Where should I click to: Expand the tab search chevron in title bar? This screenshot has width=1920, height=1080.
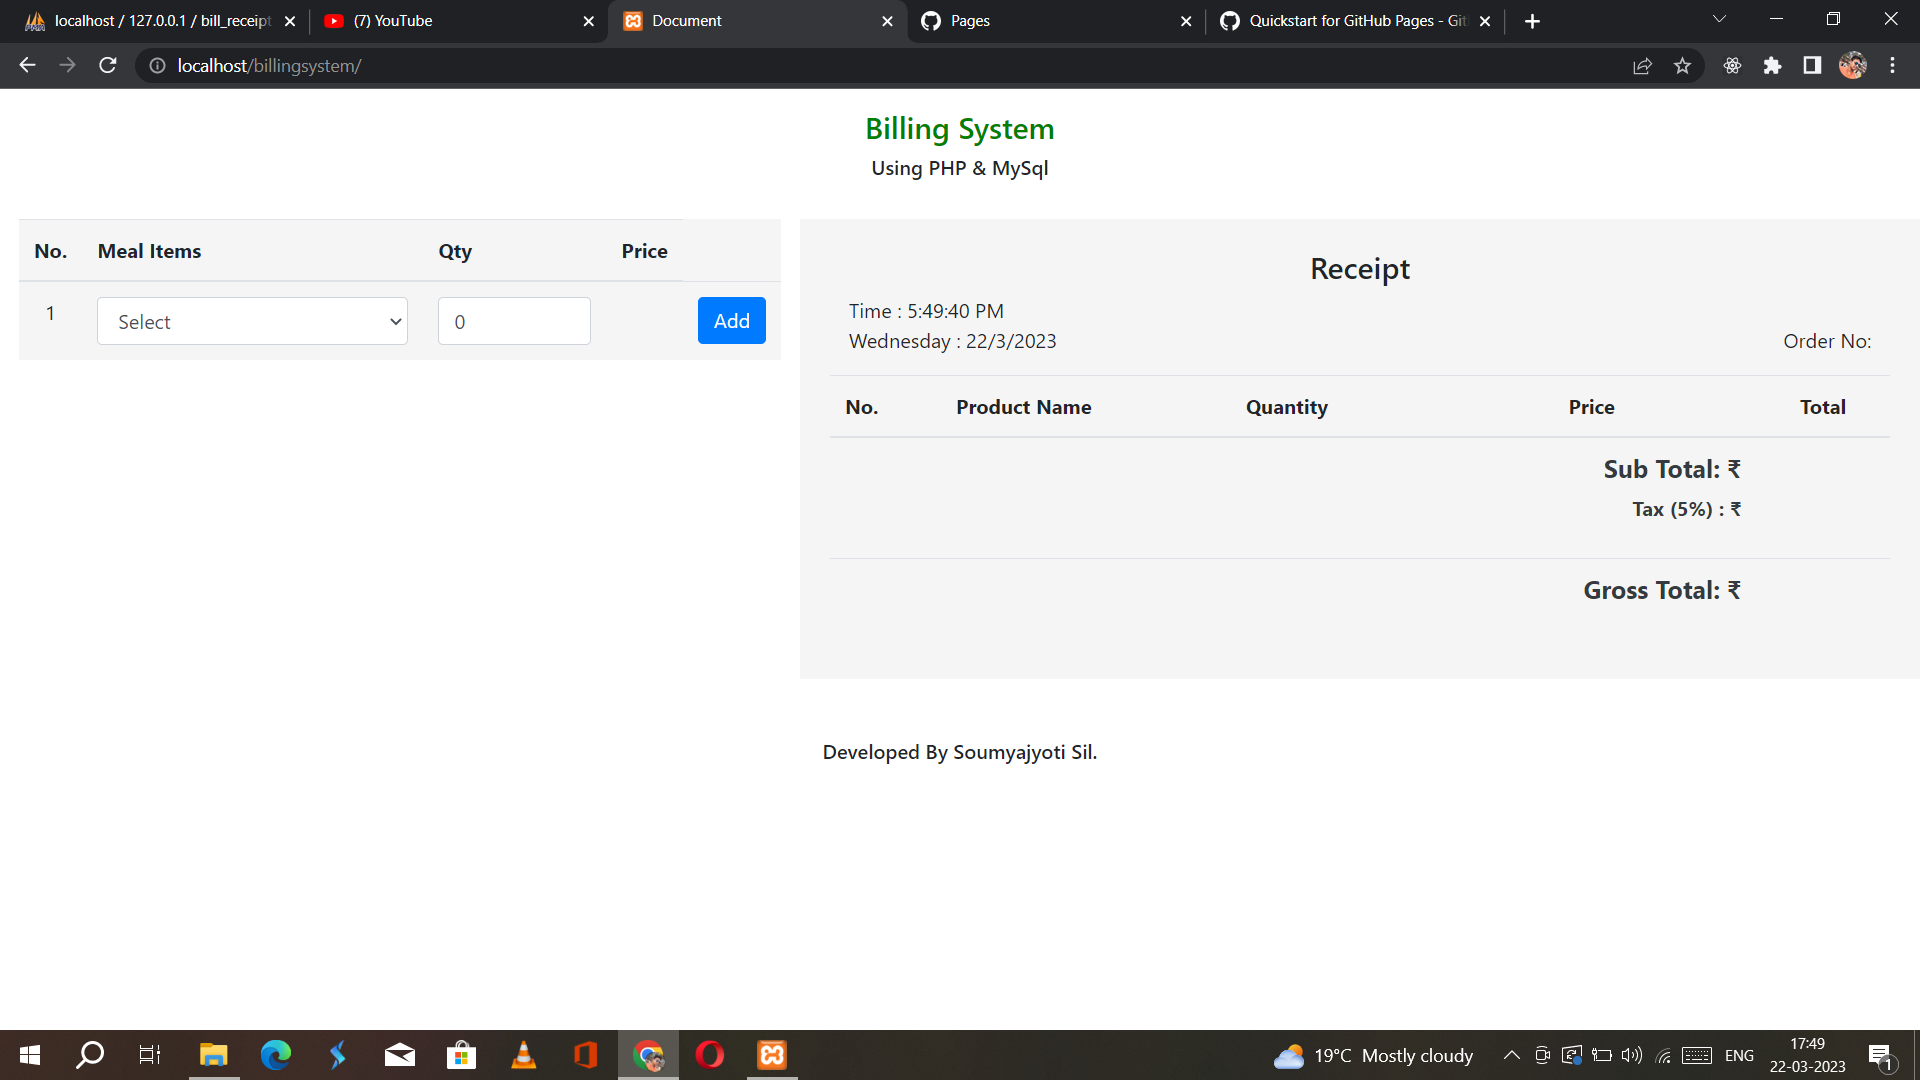point(1718,18)
